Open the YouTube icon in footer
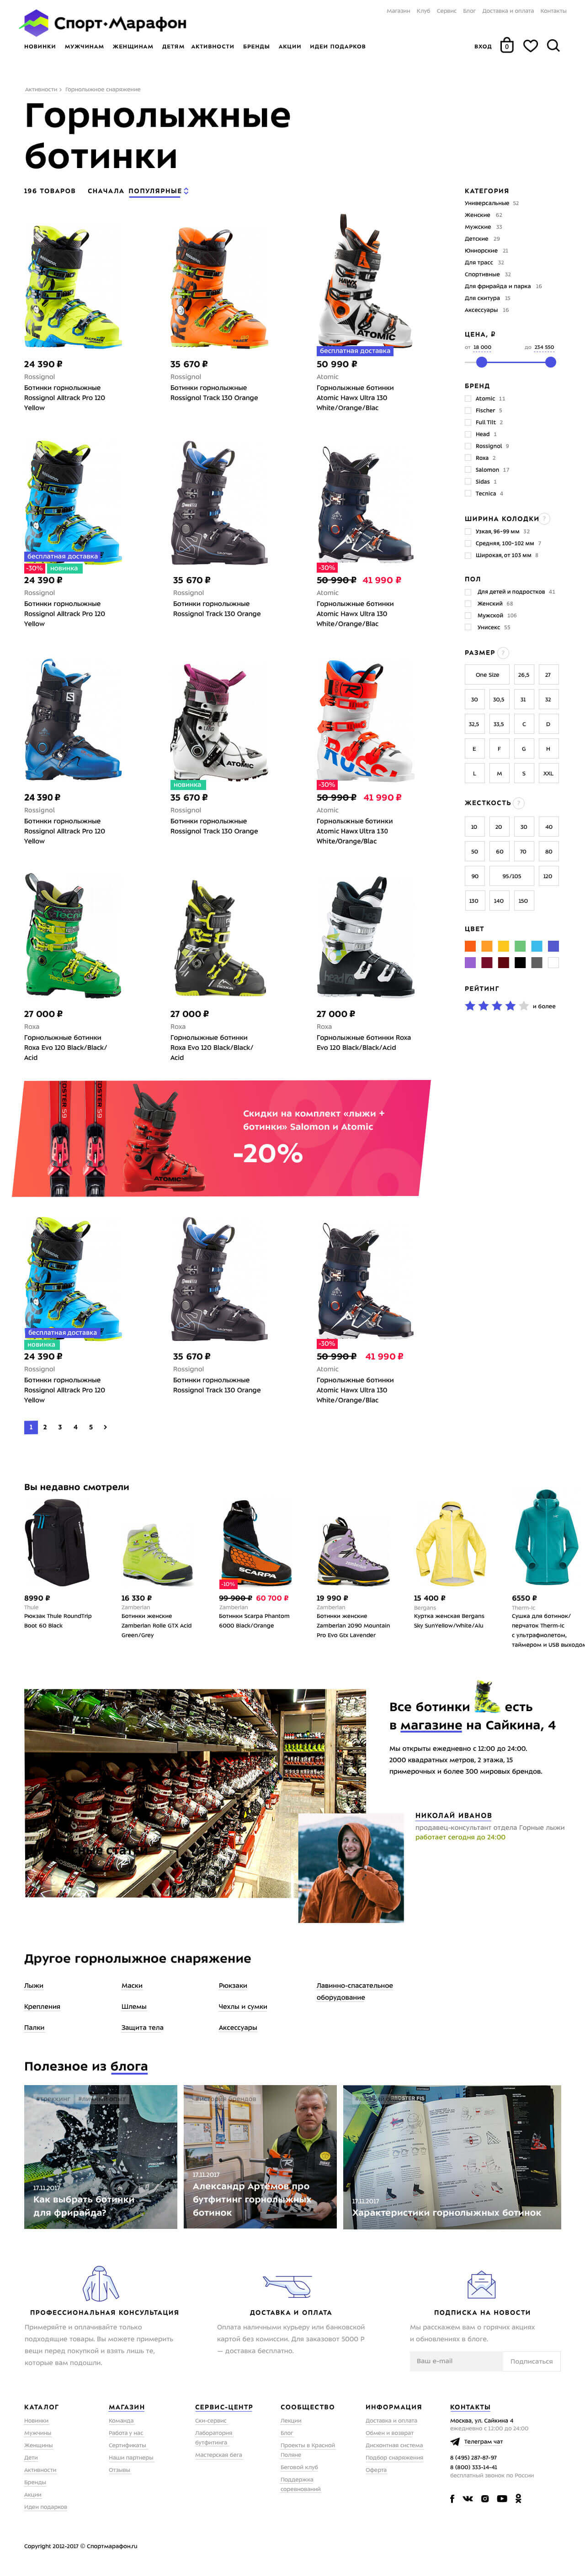Screen dimensions: 585x2576 501,2498
